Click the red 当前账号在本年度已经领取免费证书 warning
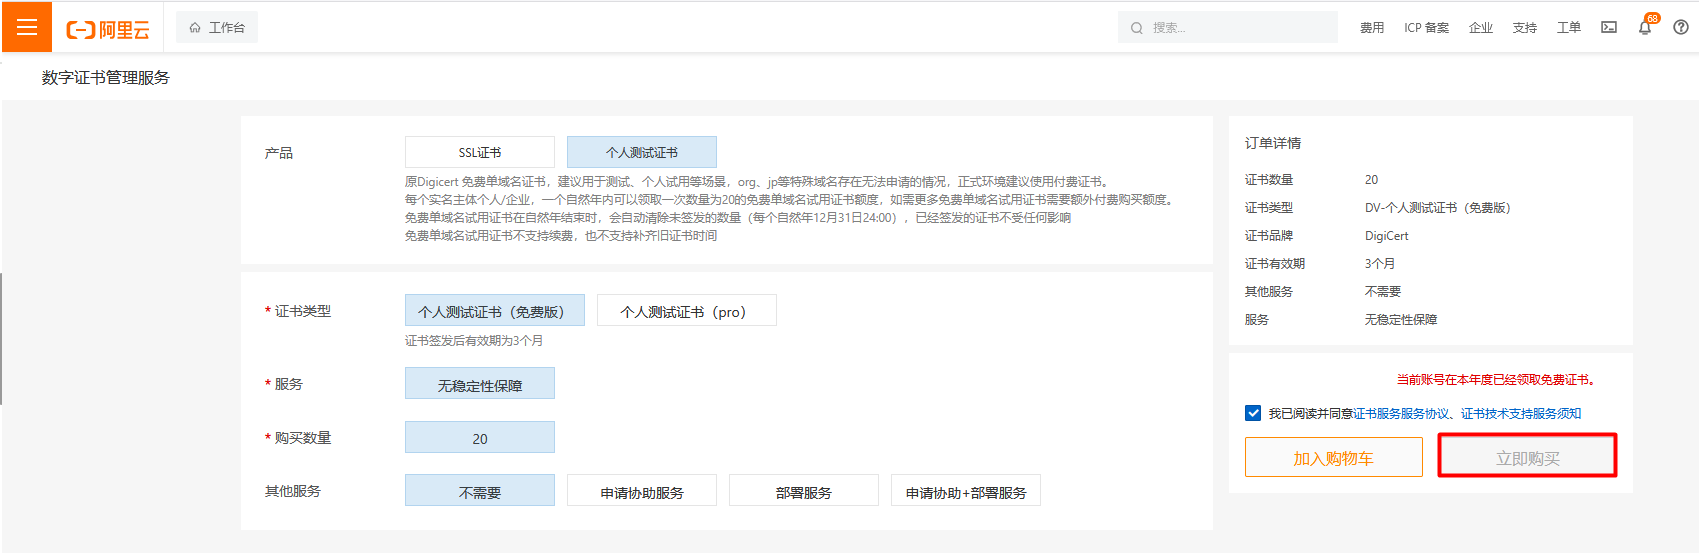 click(1498, 380)
